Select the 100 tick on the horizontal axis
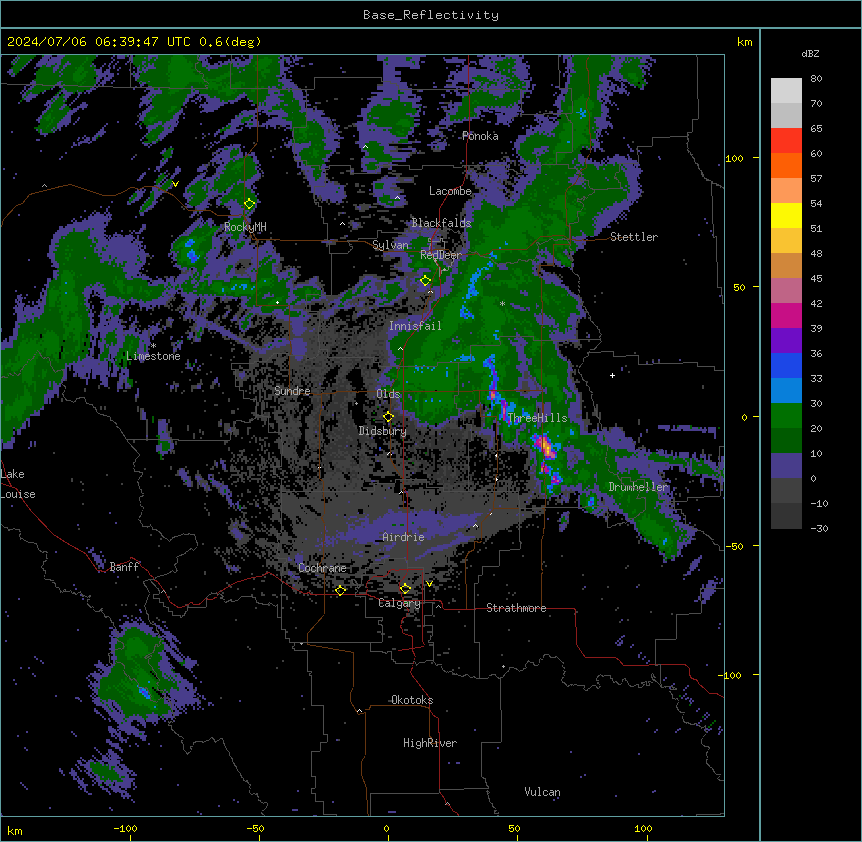This screenshot has width=862, height=842. tap(643, 828)
